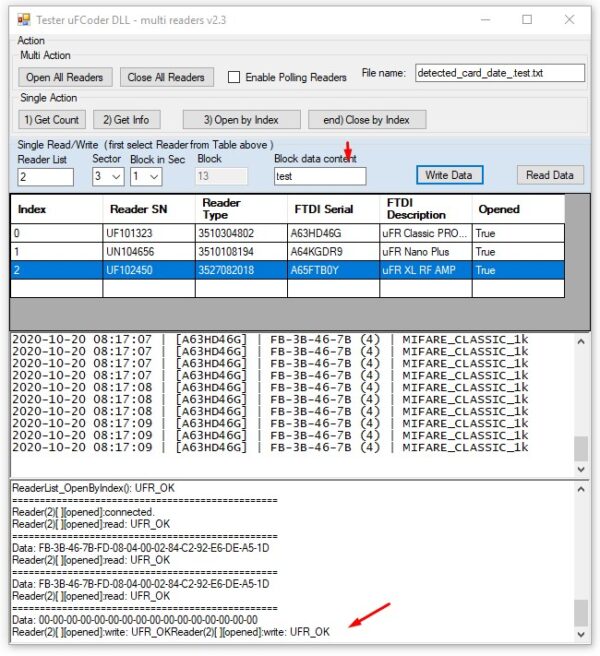Click Open All Readers button
The height and width of the screenshot is (656, 600).
pyautogui.click(x=65, y=77)
